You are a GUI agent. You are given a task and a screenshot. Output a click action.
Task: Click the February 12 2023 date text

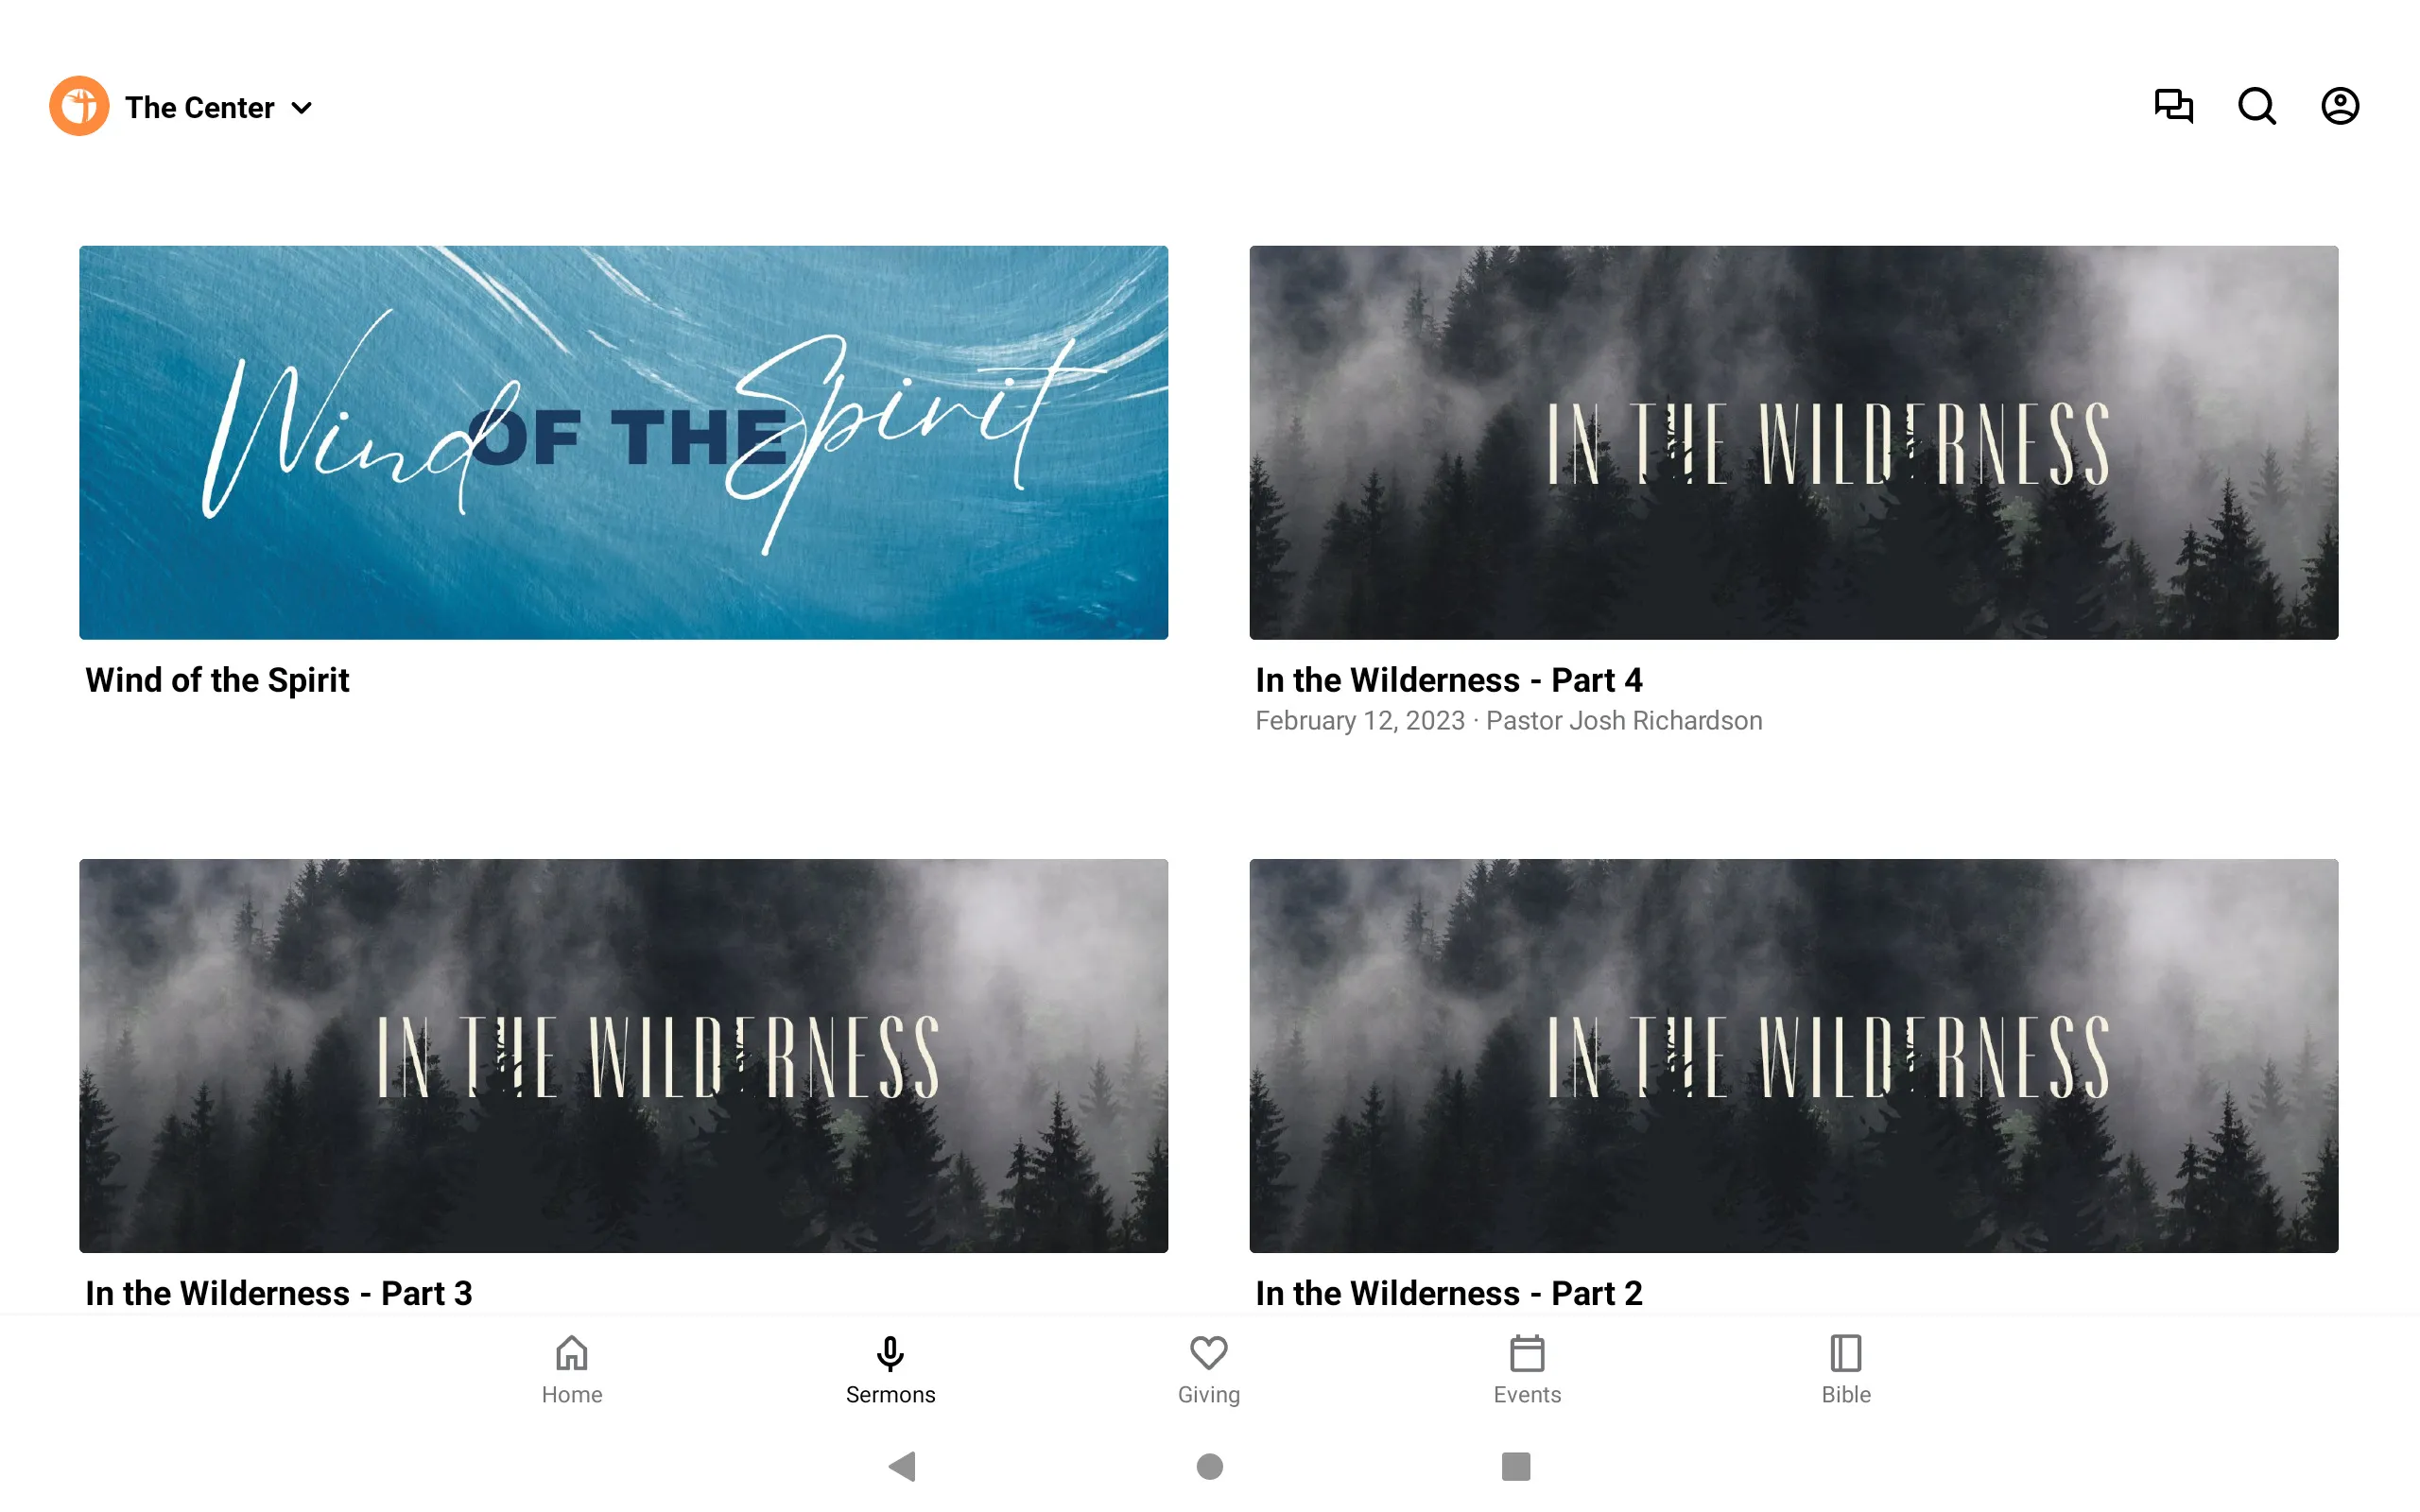point(1359,721)
